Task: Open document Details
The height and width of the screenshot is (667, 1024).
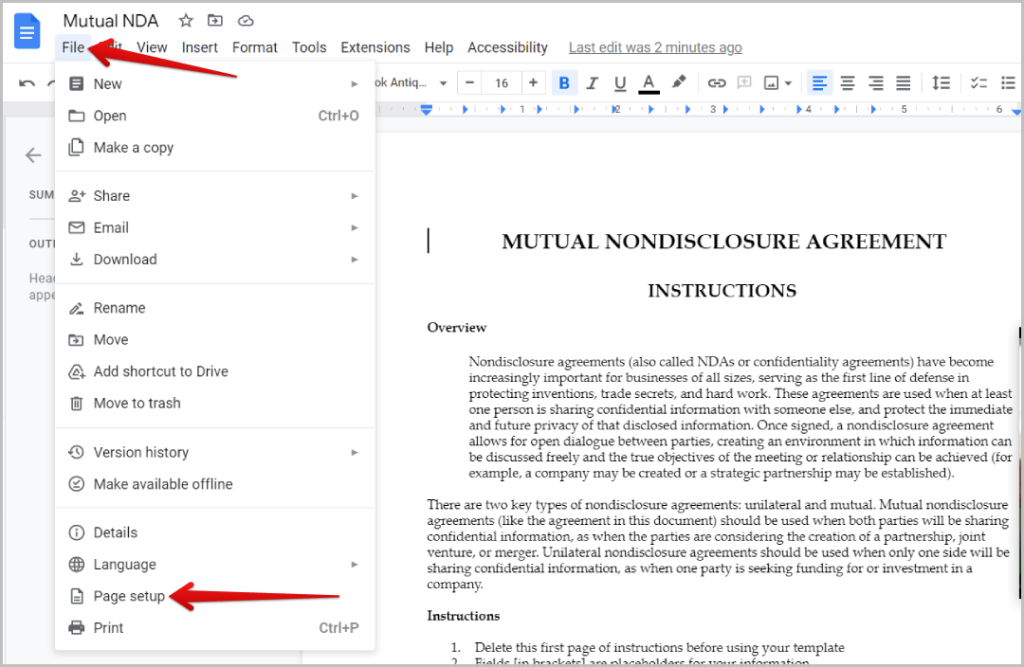Action: [x=214, y=532]
